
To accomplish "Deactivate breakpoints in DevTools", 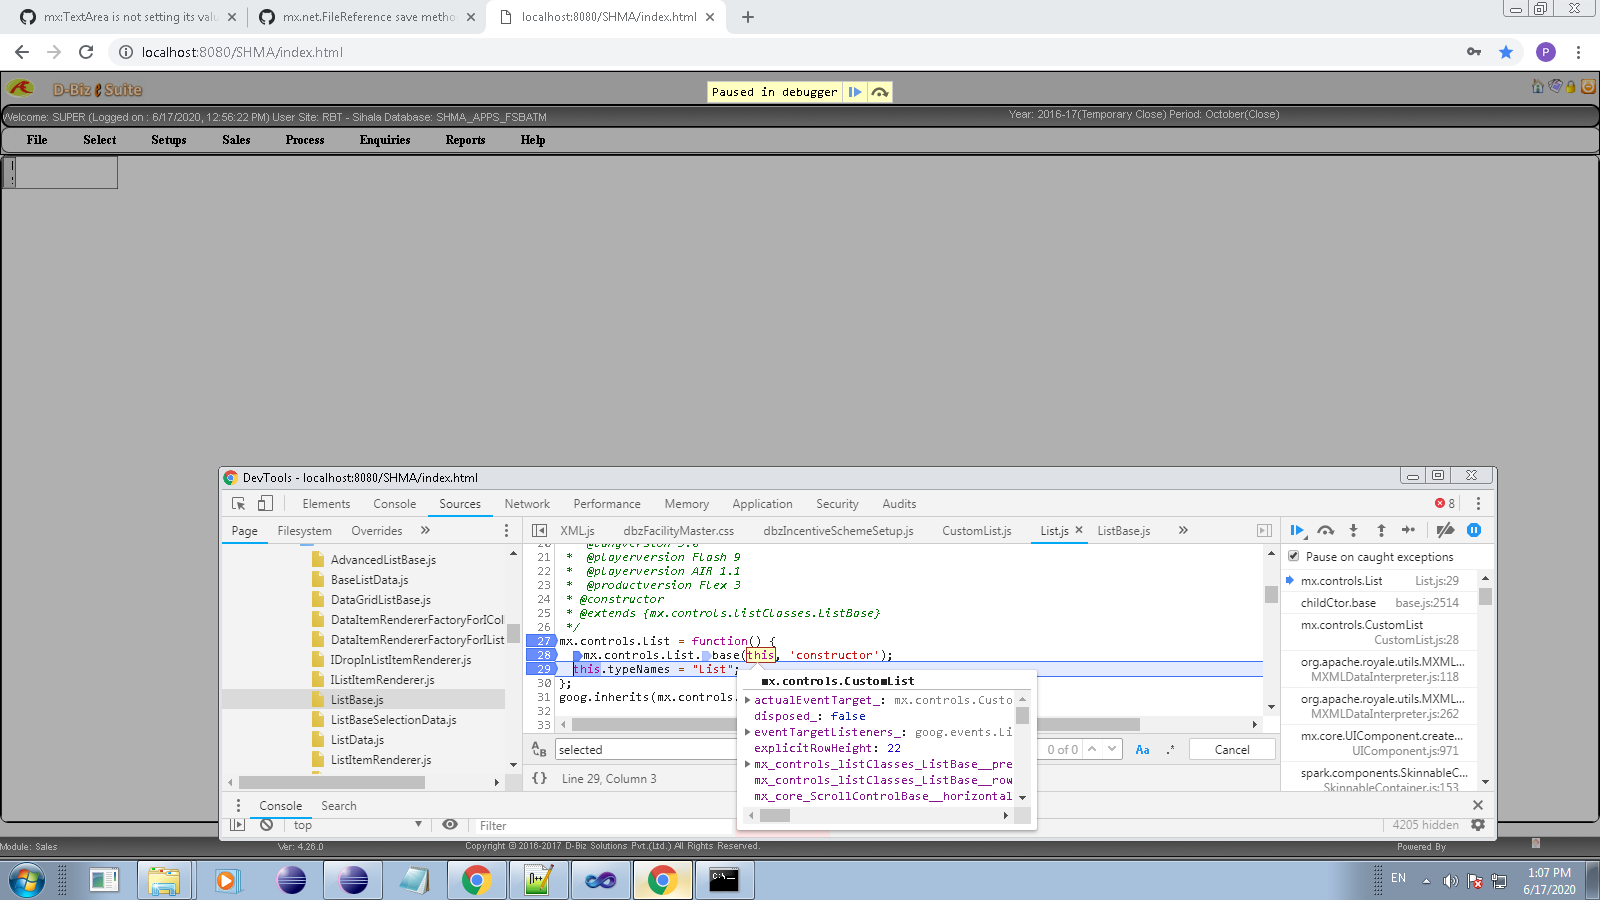I will [1445, 531].
